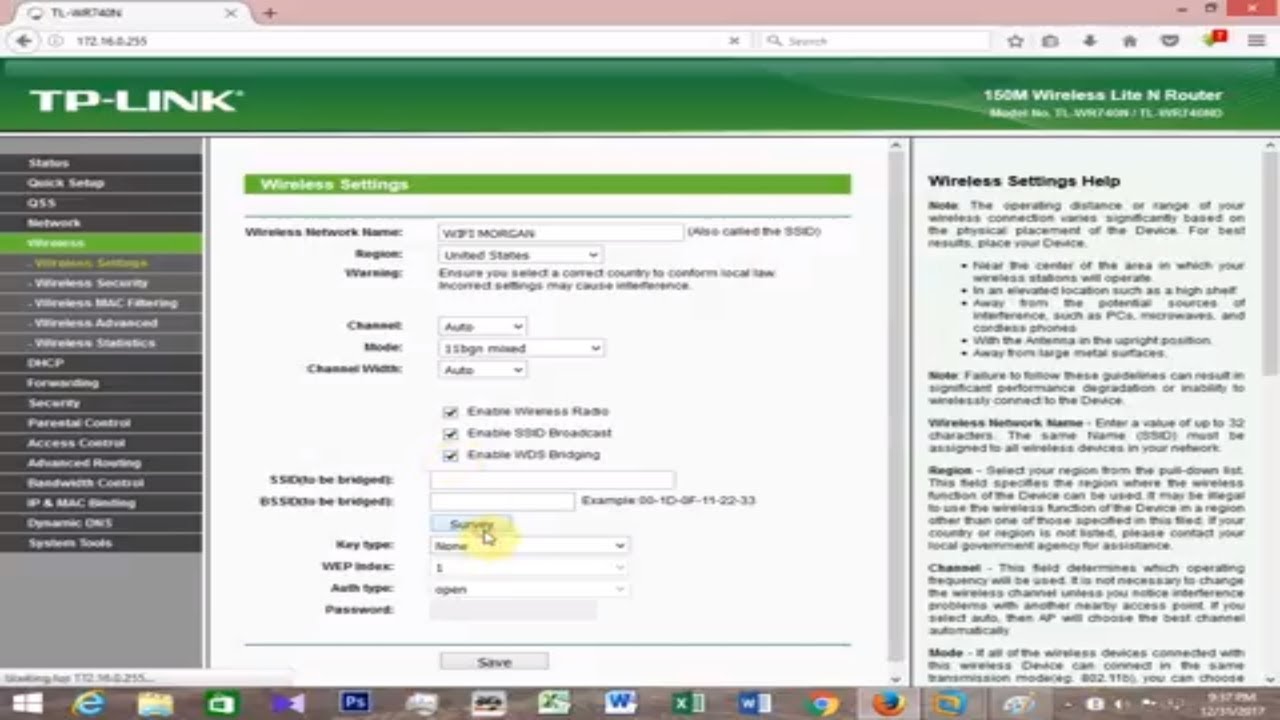
Task: Open the Key type dropdown
Action: click(x=529, y=546)
